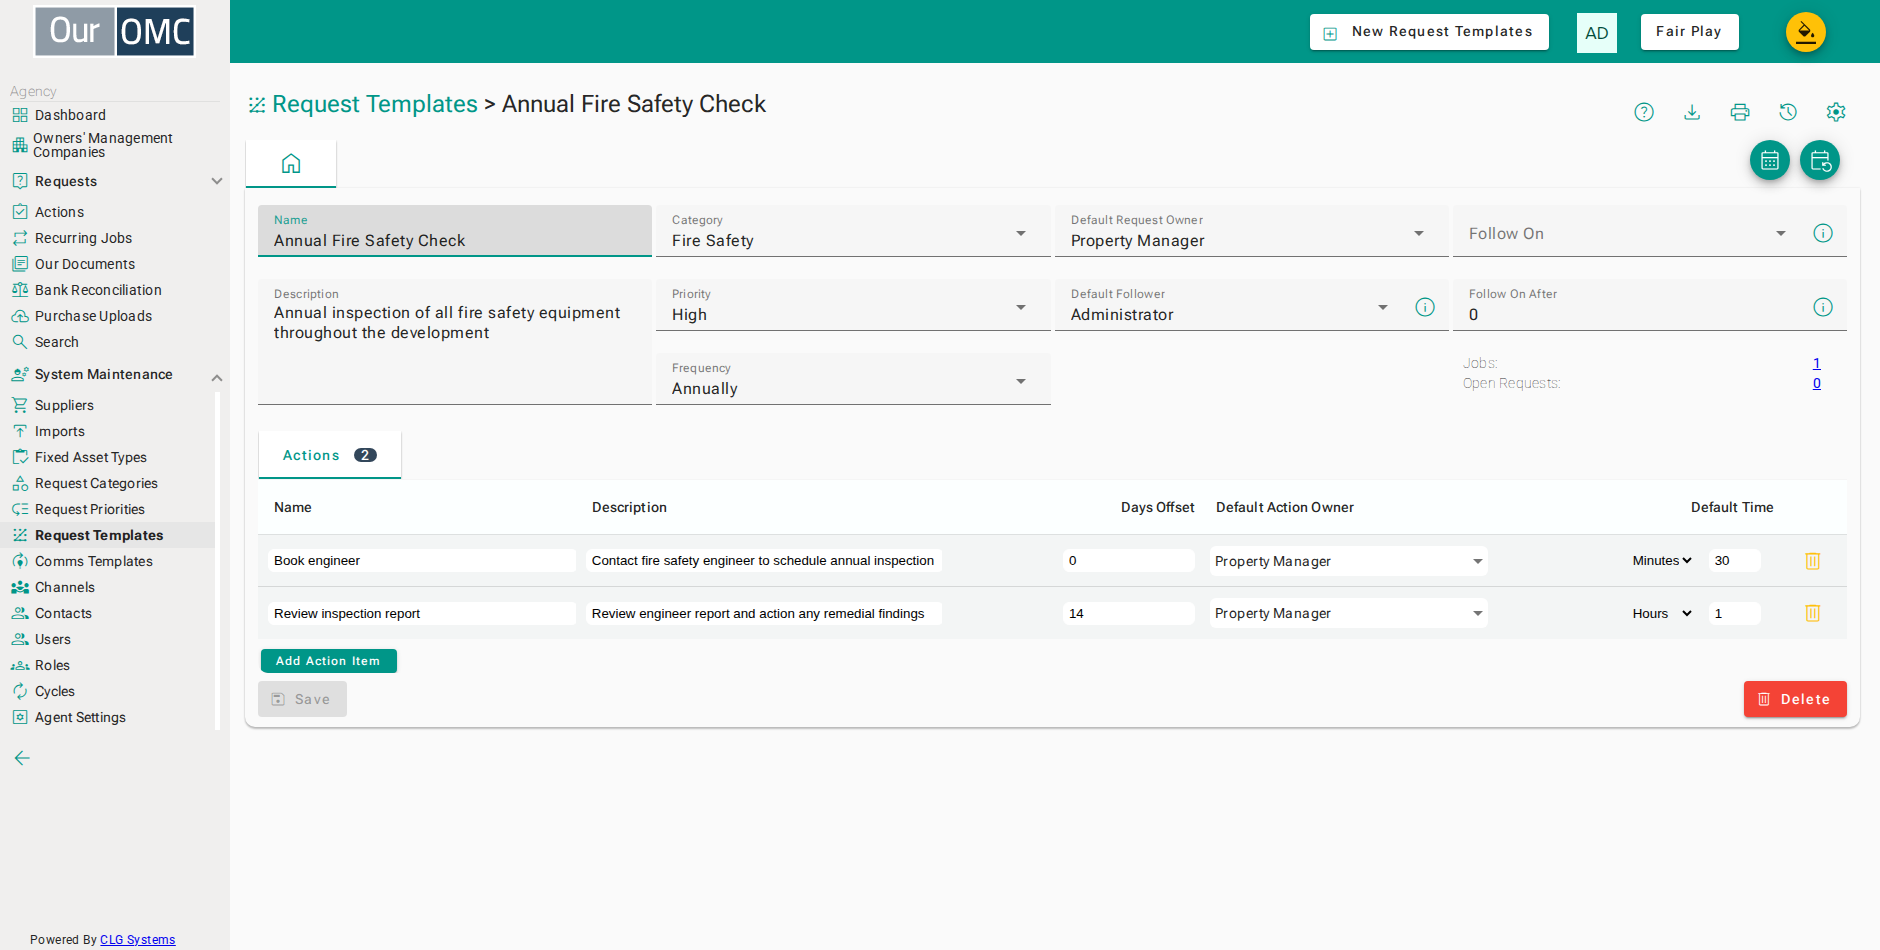Open the Home tab icon
This screenshot has height=950, width=1880.
pos(291,163)
